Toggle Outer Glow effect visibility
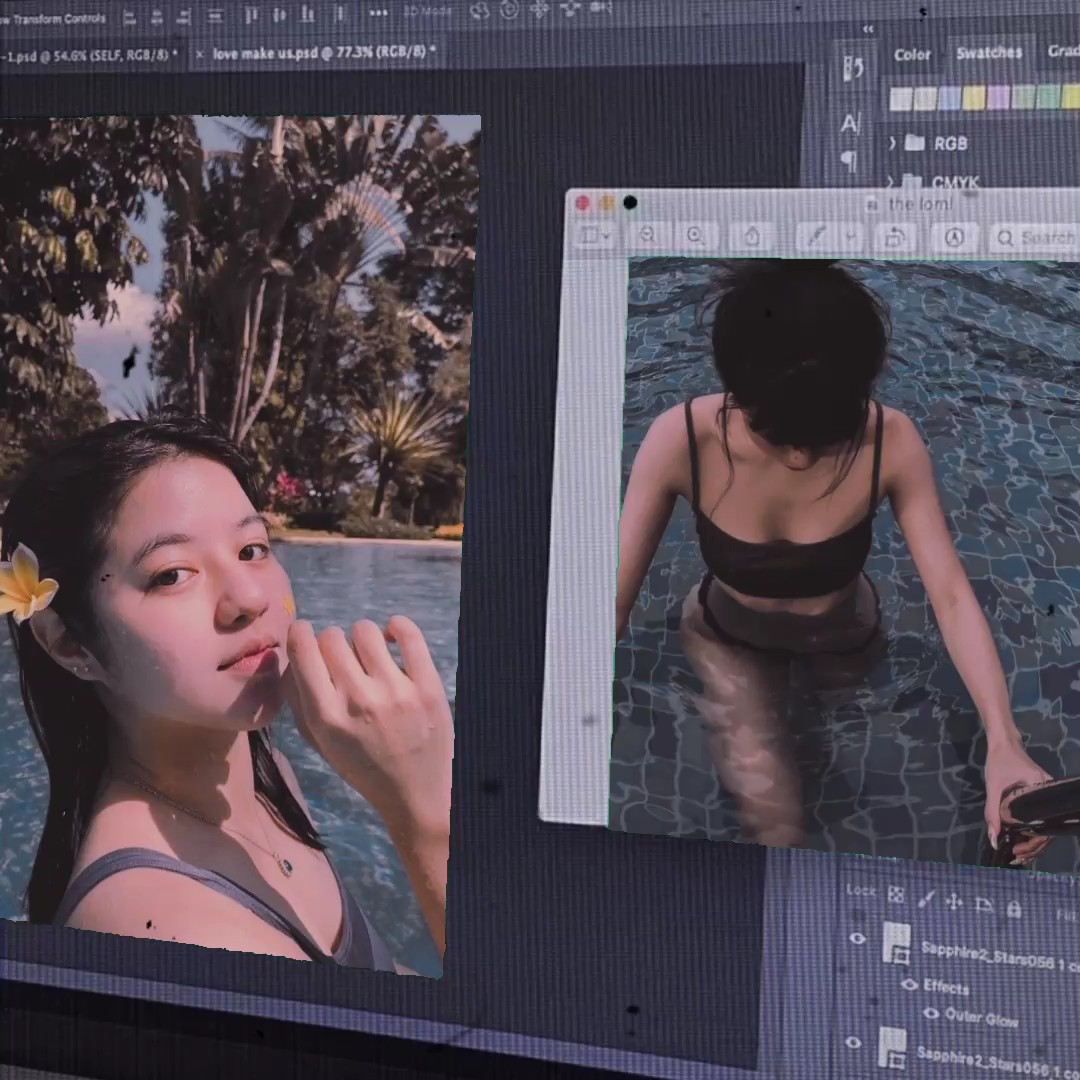The height and width of the screenshot is (1080, 1080). point(931,1013)
